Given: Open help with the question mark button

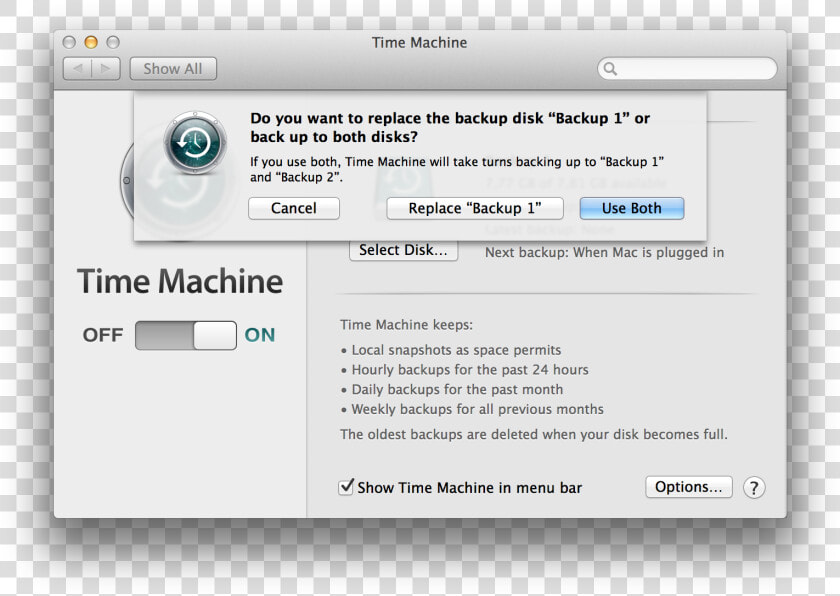Looking at the screenshot, I should (754, 487).
